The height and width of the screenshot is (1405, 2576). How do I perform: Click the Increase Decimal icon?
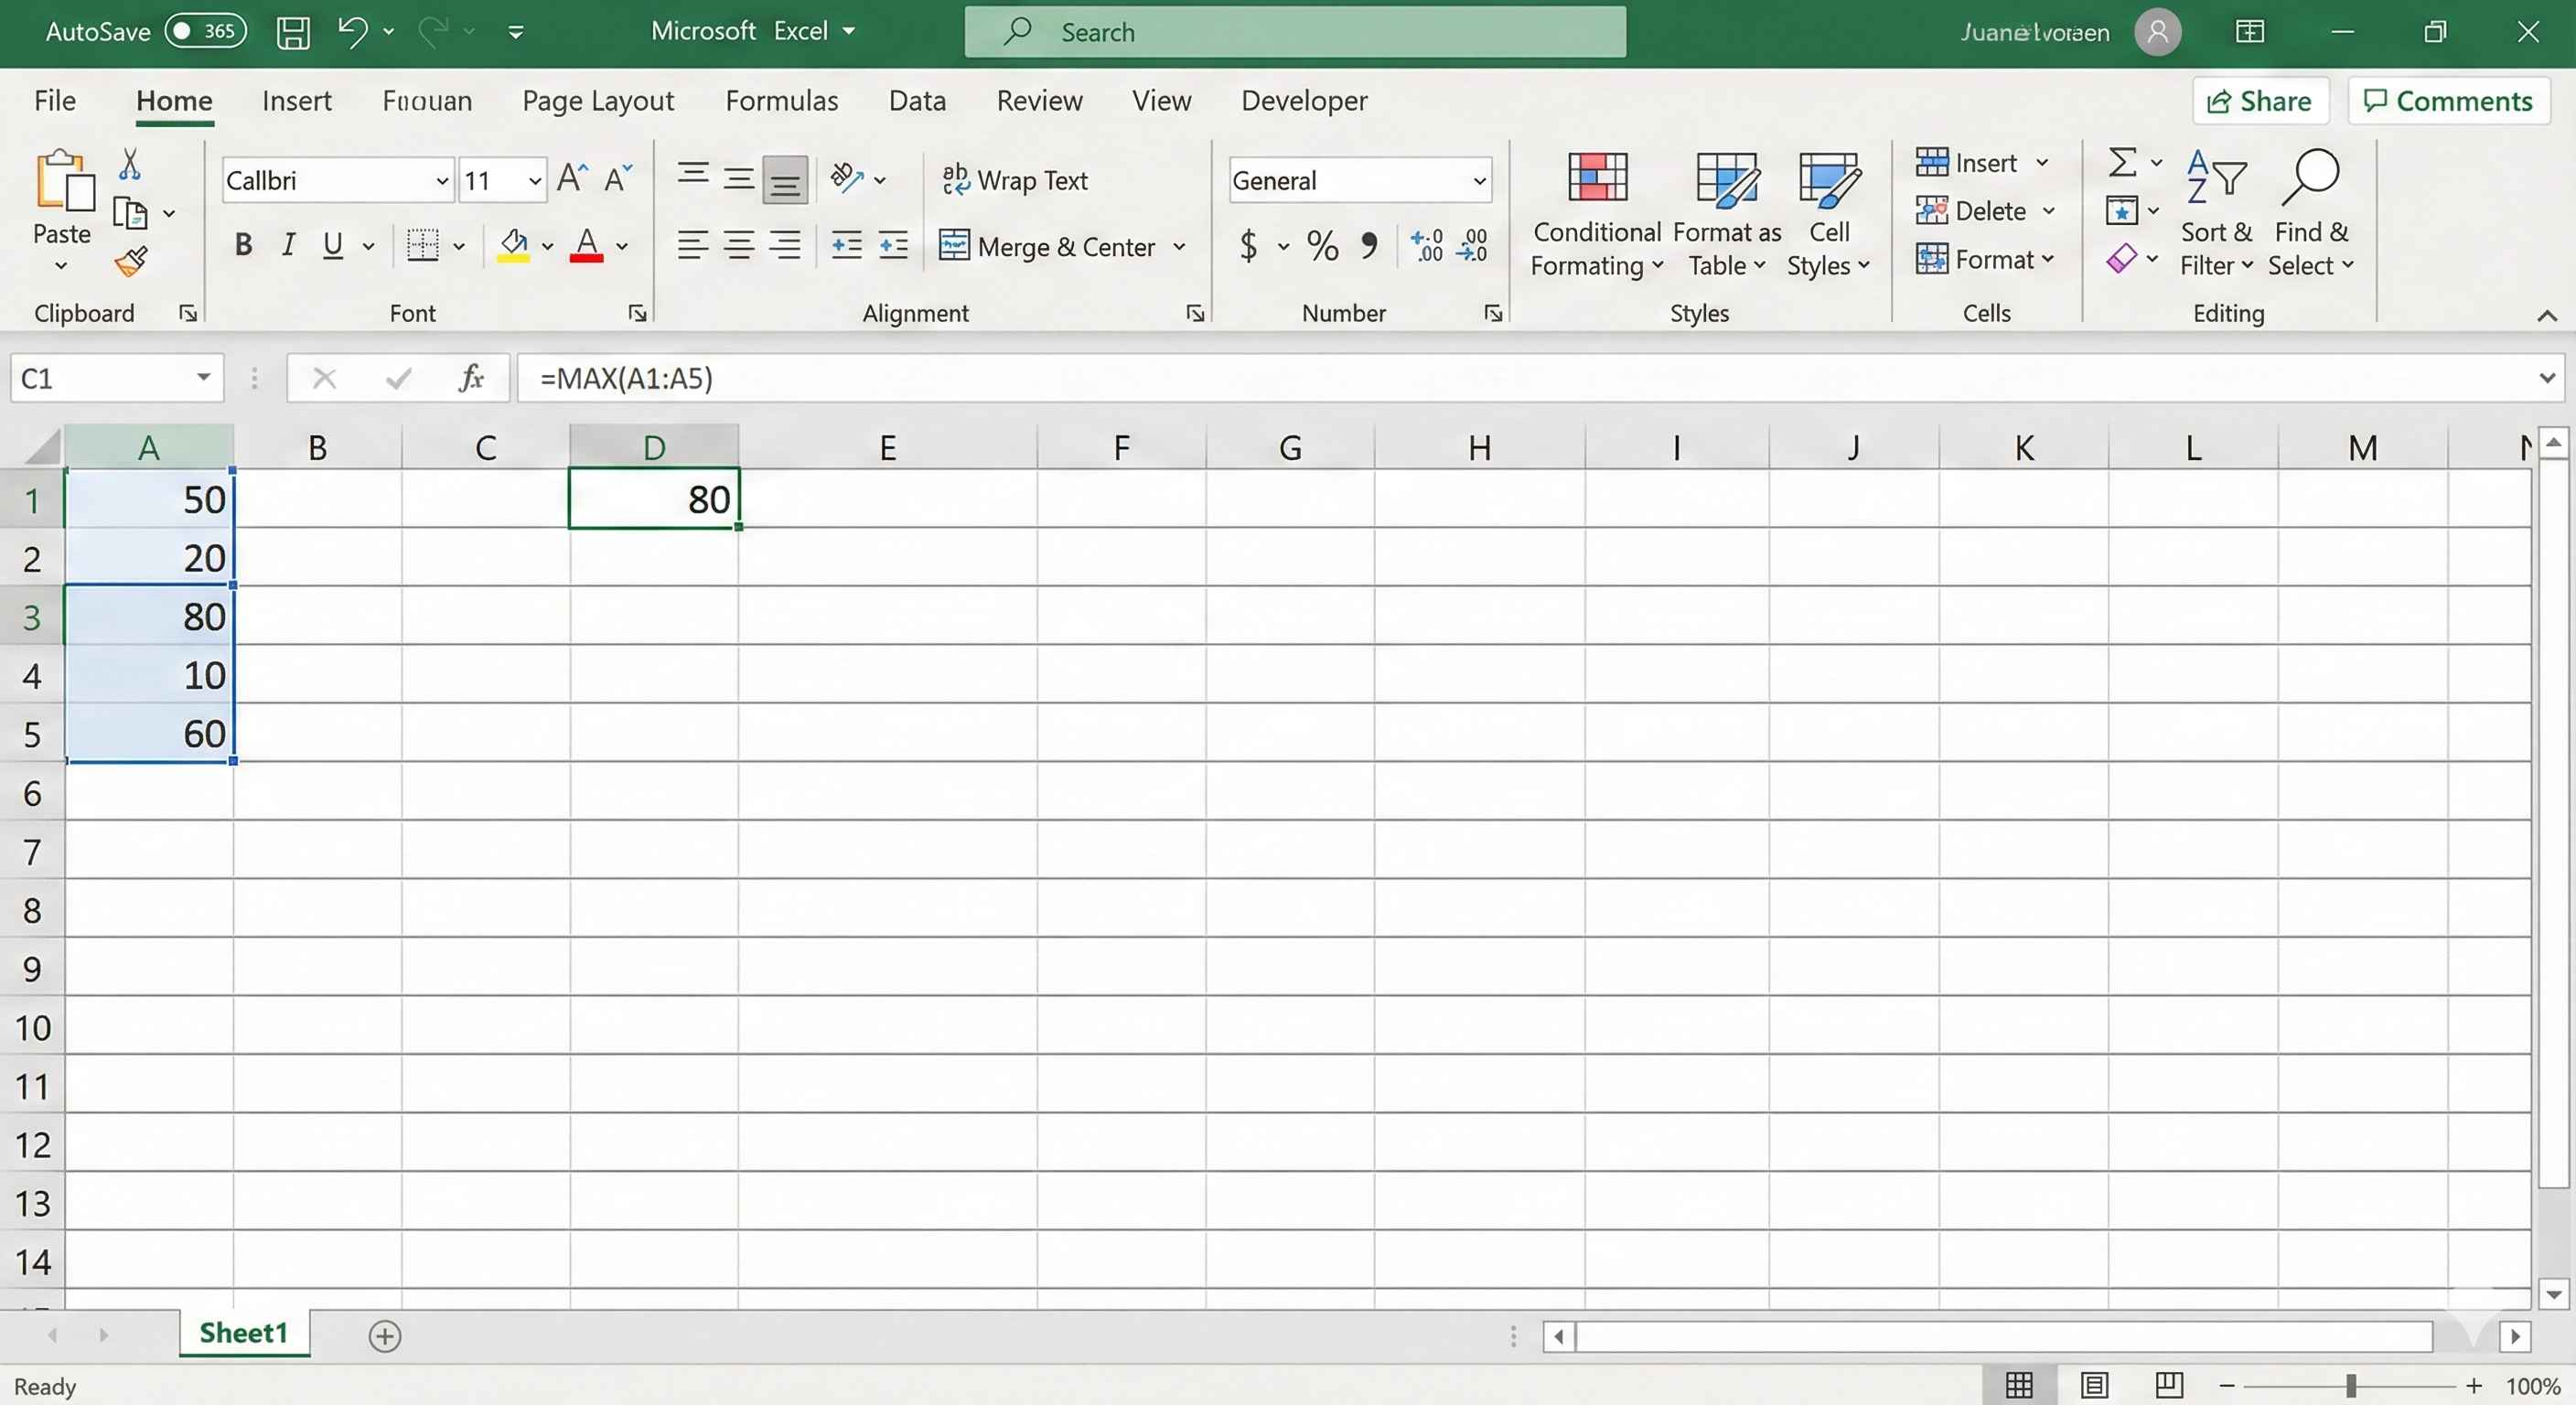[x=1425, y=246]
